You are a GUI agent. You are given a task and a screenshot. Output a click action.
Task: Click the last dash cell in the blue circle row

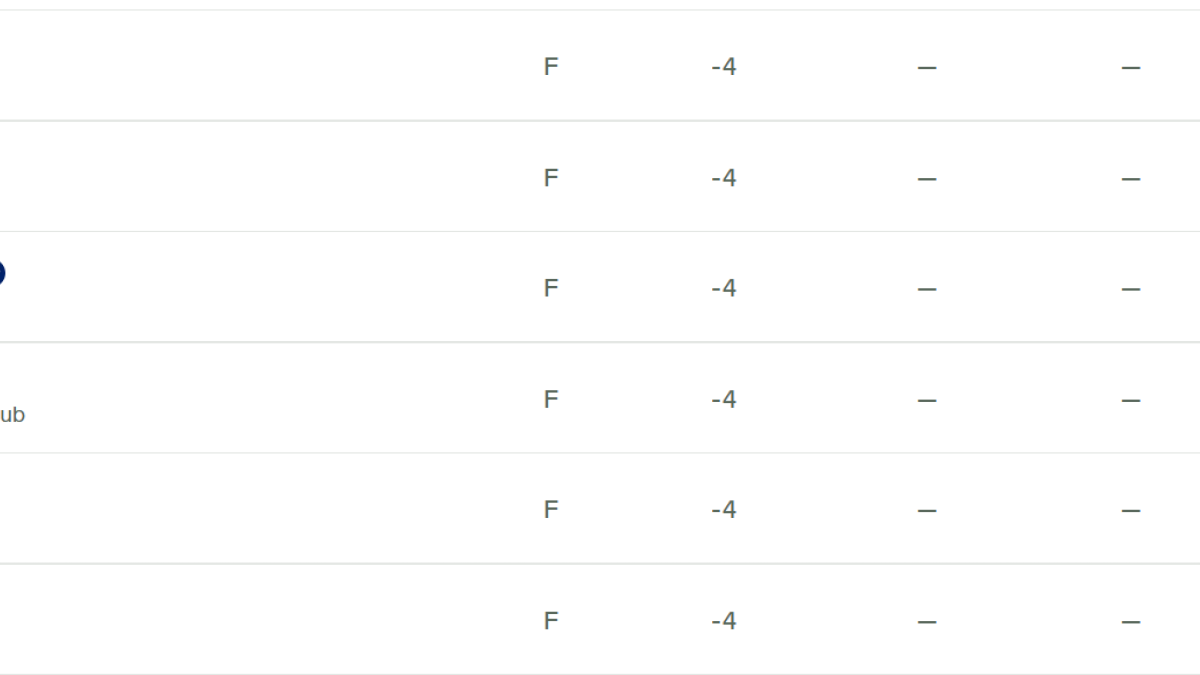point(1131,289)
